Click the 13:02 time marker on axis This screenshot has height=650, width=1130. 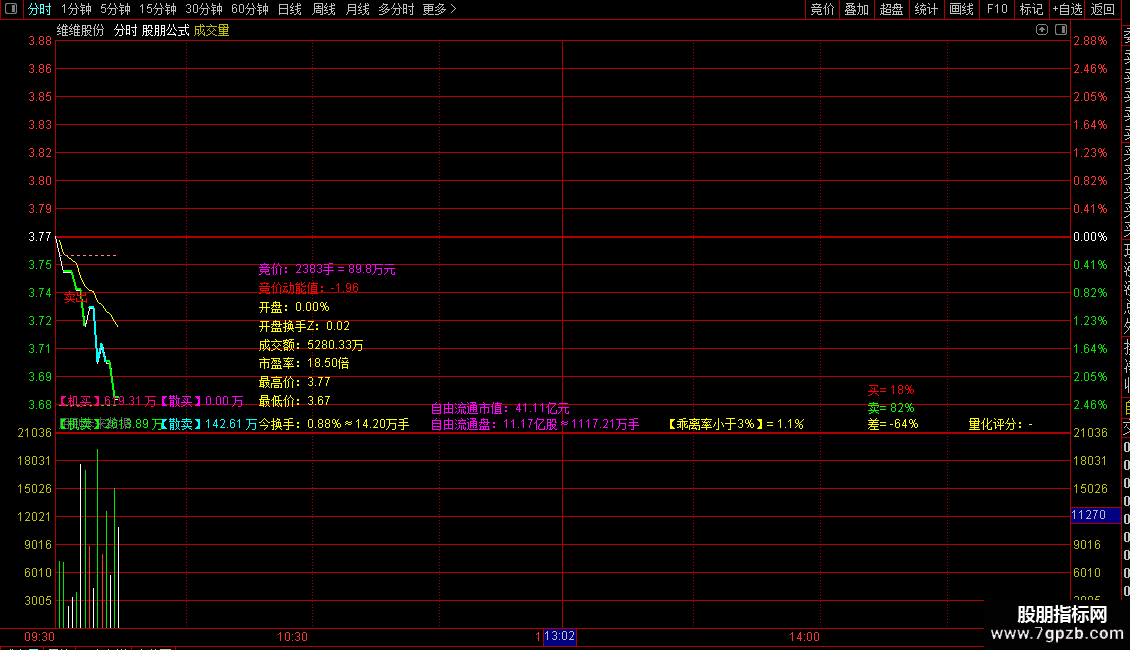(x=559, y=636)
